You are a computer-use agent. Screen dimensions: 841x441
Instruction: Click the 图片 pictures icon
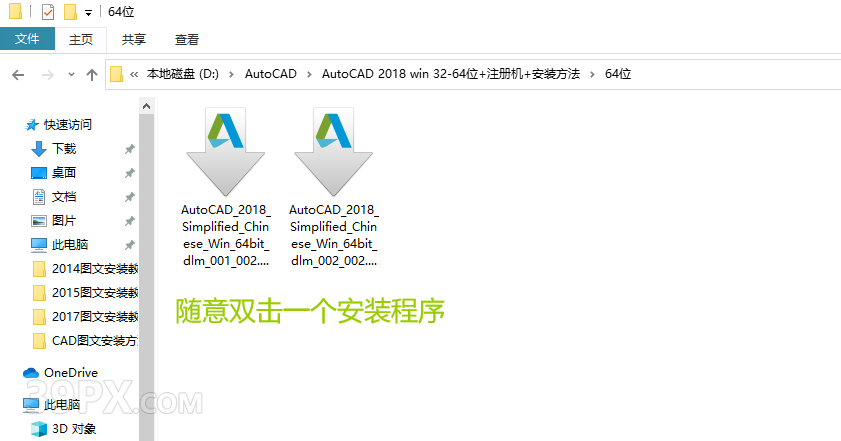click(x=39, y=221)
